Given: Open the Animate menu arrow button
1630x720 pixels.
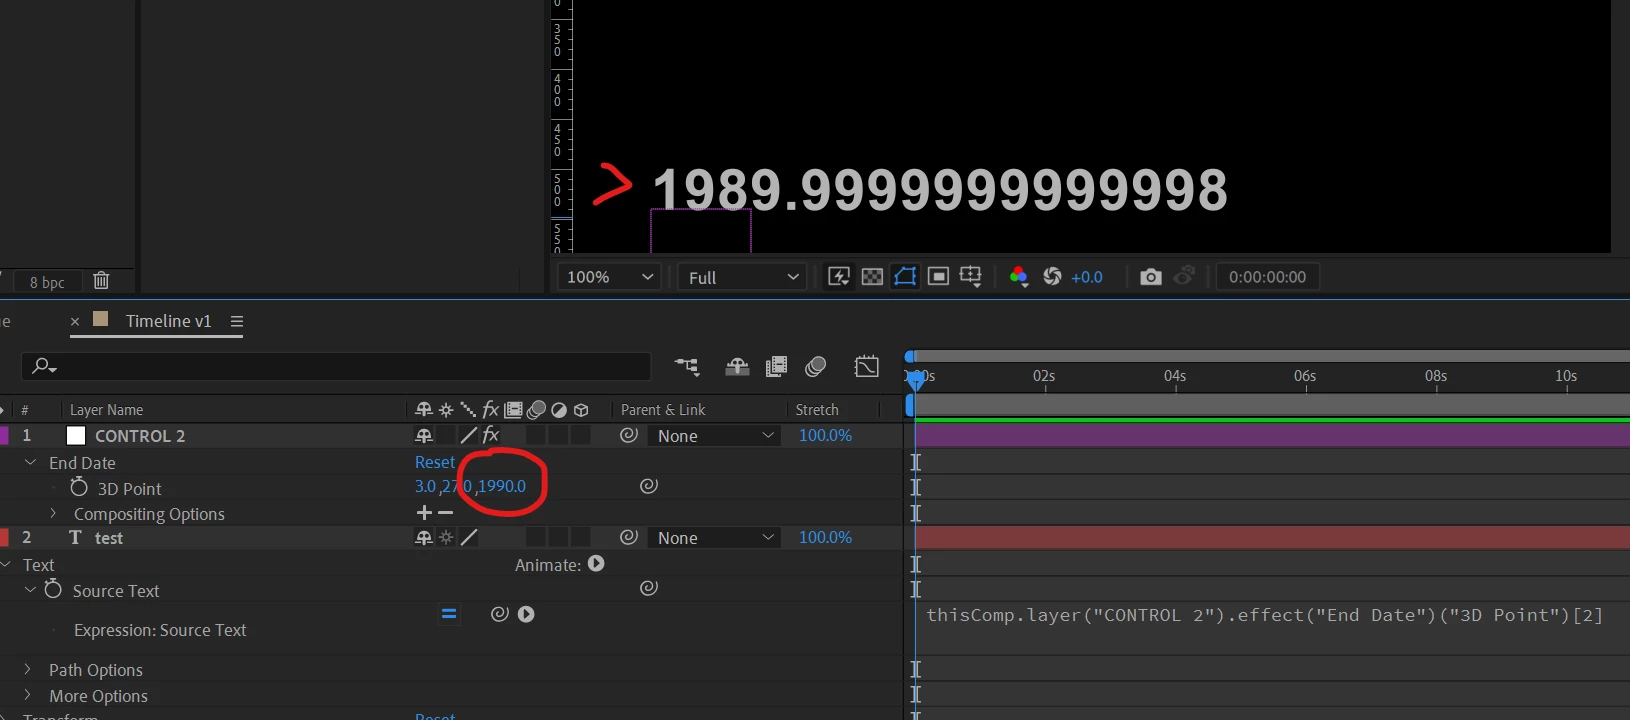Looking at the screenshot, I should tap(596, 564).
